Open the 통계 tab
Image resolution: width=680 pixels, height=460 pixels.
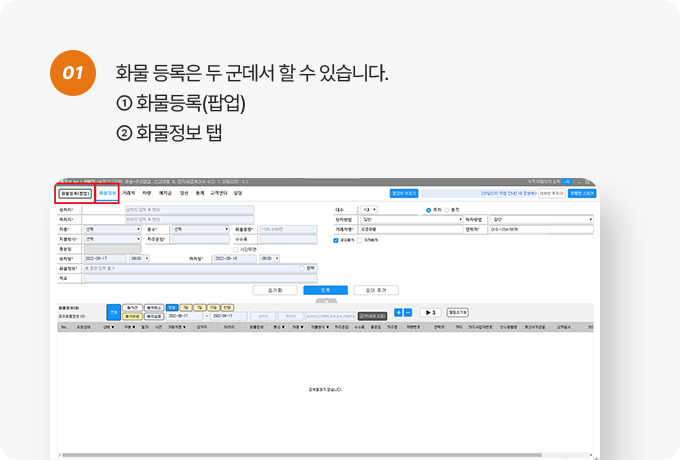click(x=199, y=193)
